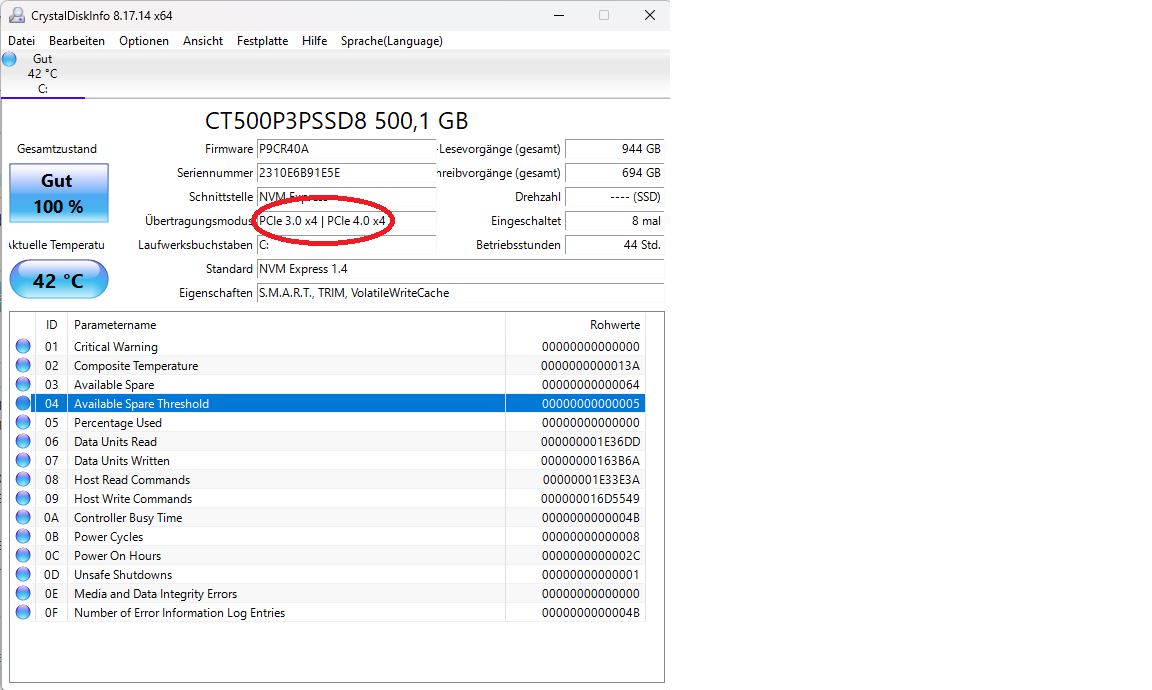Minimize the CrystalDiskInfo window
This screenshot has width=1152, height=690.
click(x=559, y=15)
